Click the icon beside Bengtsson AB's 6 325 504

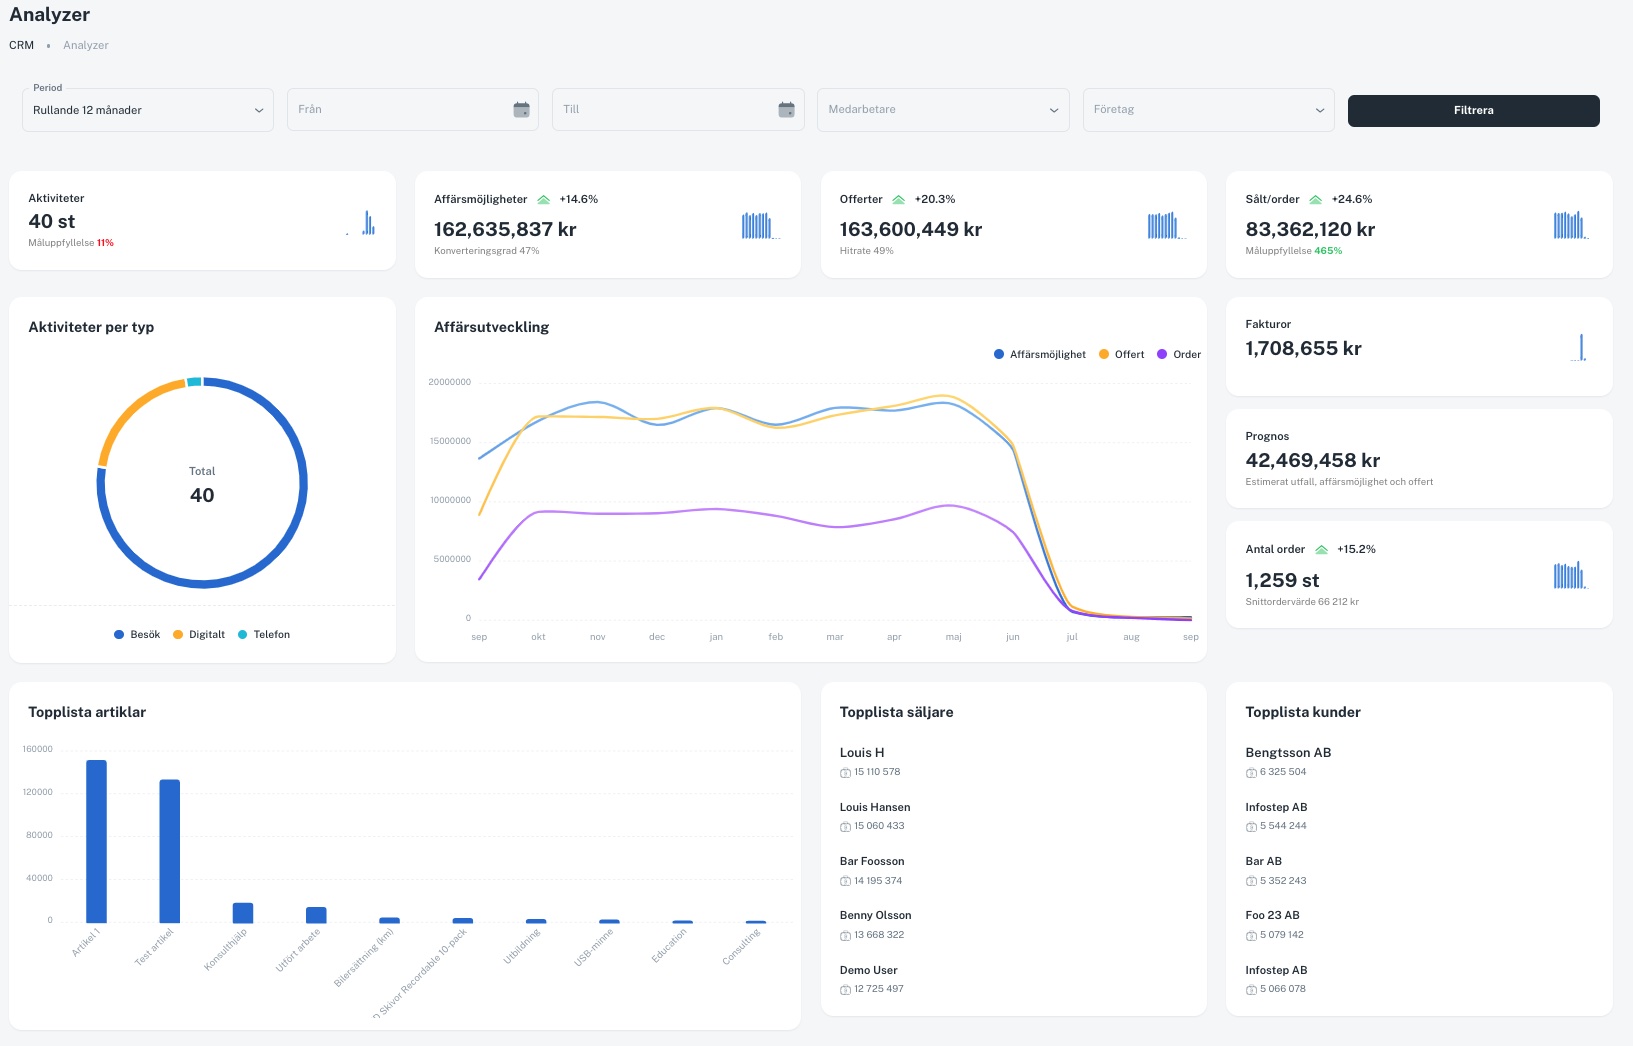click(x=1251, y=773)
